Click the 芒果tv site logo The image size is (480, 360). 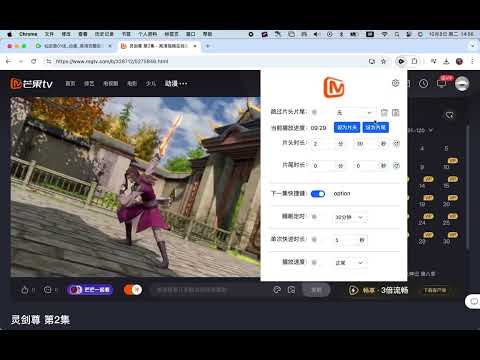(31, 83)
